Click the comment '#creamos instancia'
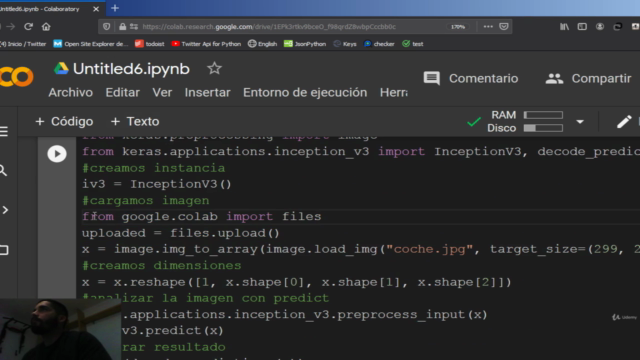This screenshot has width=640, height=360. pyautogui.click(x=153, y=168)
